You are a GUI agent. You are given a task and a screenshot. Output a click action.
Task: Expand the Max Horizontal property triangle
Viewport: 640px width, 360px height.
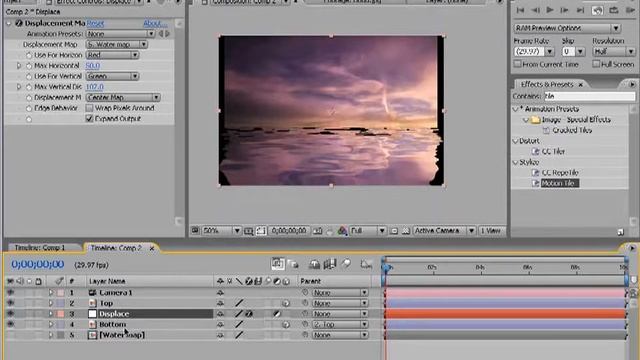[x=19, y=65]
